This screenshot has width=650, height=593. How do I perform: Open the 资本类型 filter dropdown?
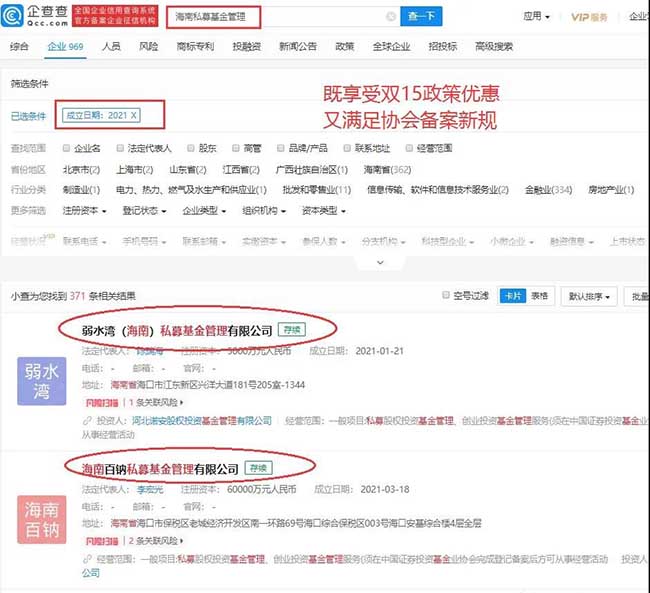323,211
